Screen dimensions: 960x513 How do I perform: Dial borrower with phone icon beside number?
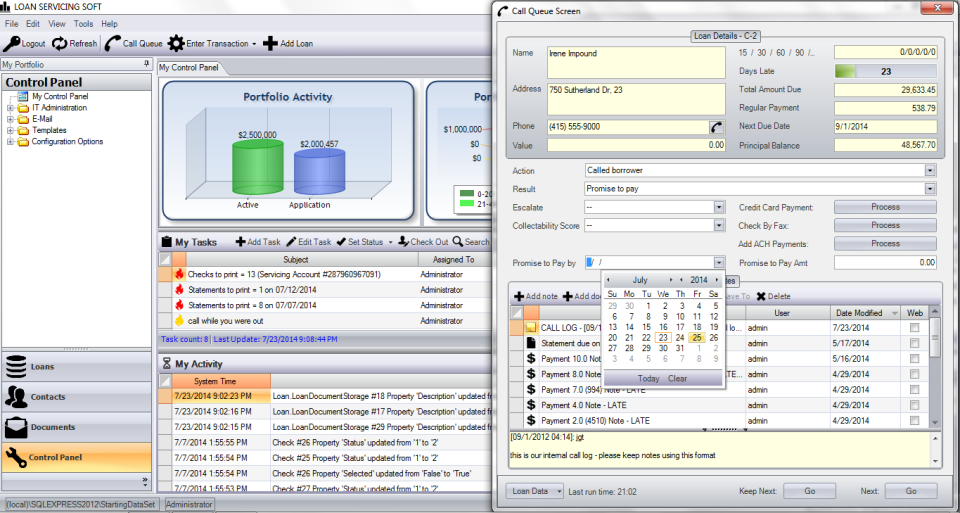[x=716, y=127]
